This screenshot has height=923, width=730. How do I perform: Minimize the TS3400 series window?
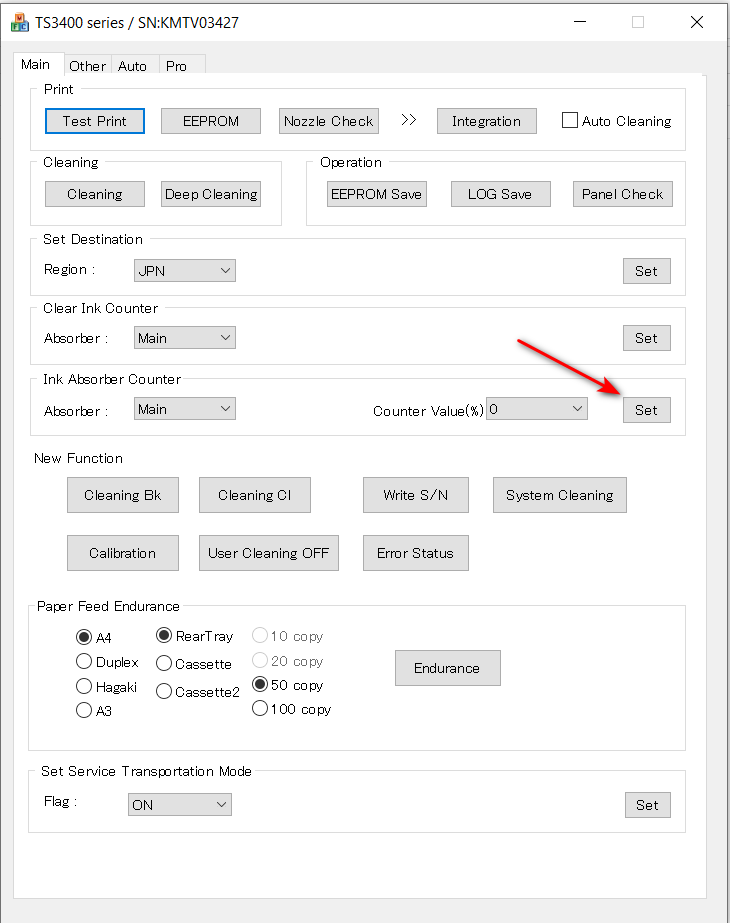(x=580, y=22)
